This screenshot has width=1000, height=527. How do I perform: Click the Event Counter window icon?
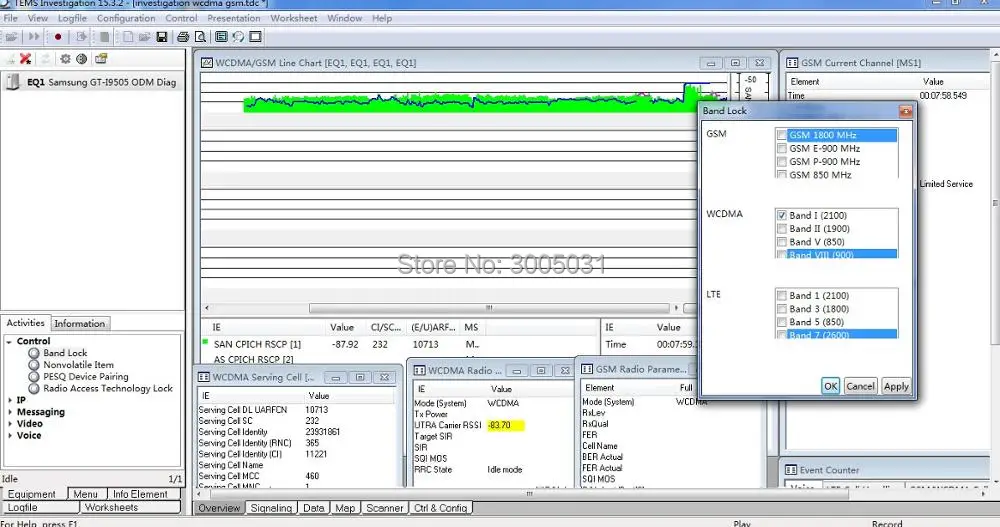[x=791, y=470]
